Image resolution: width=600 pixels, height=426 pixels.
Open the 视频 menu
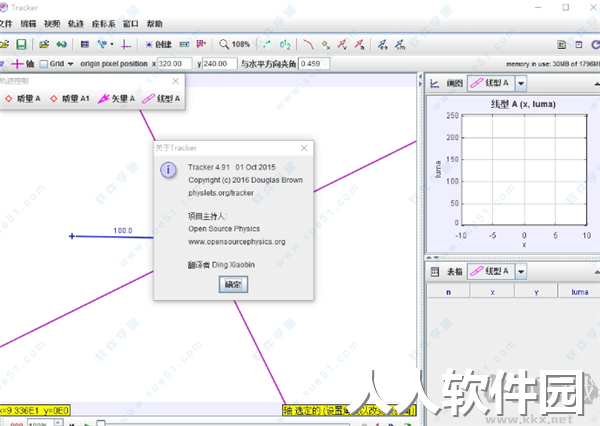click(52, 24)
